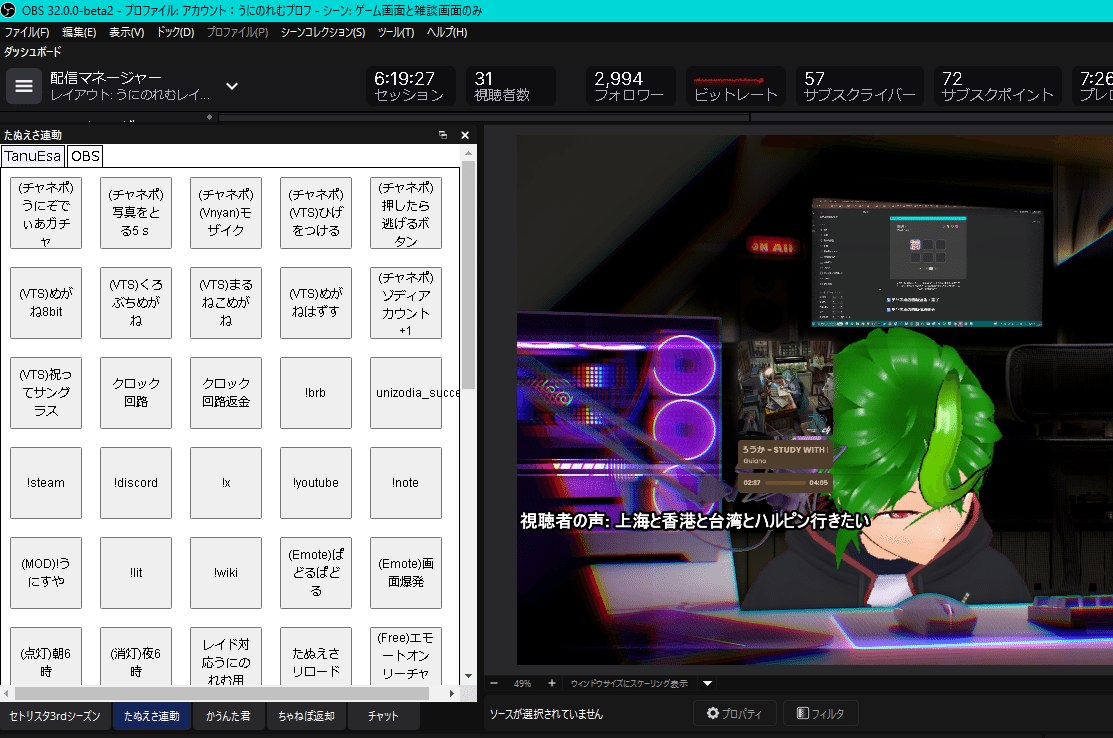The height and width of the screenshot is (738, 1113).
Task: Trigger (チャネポ)(VTS)ひげをつける button
Action: click(316, 213)
